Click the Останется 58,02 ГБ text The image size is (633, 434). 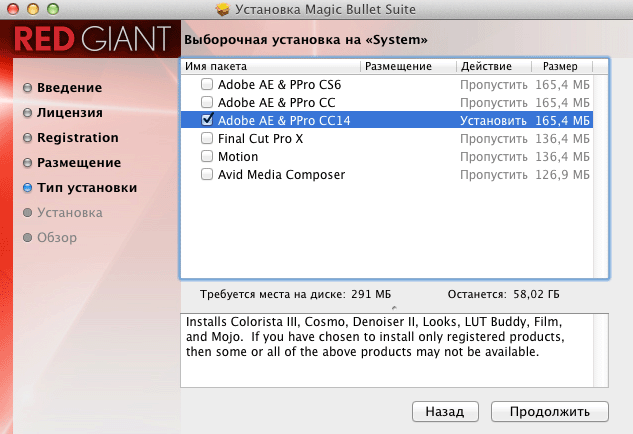pyautogui.click(x=503, y=294)
